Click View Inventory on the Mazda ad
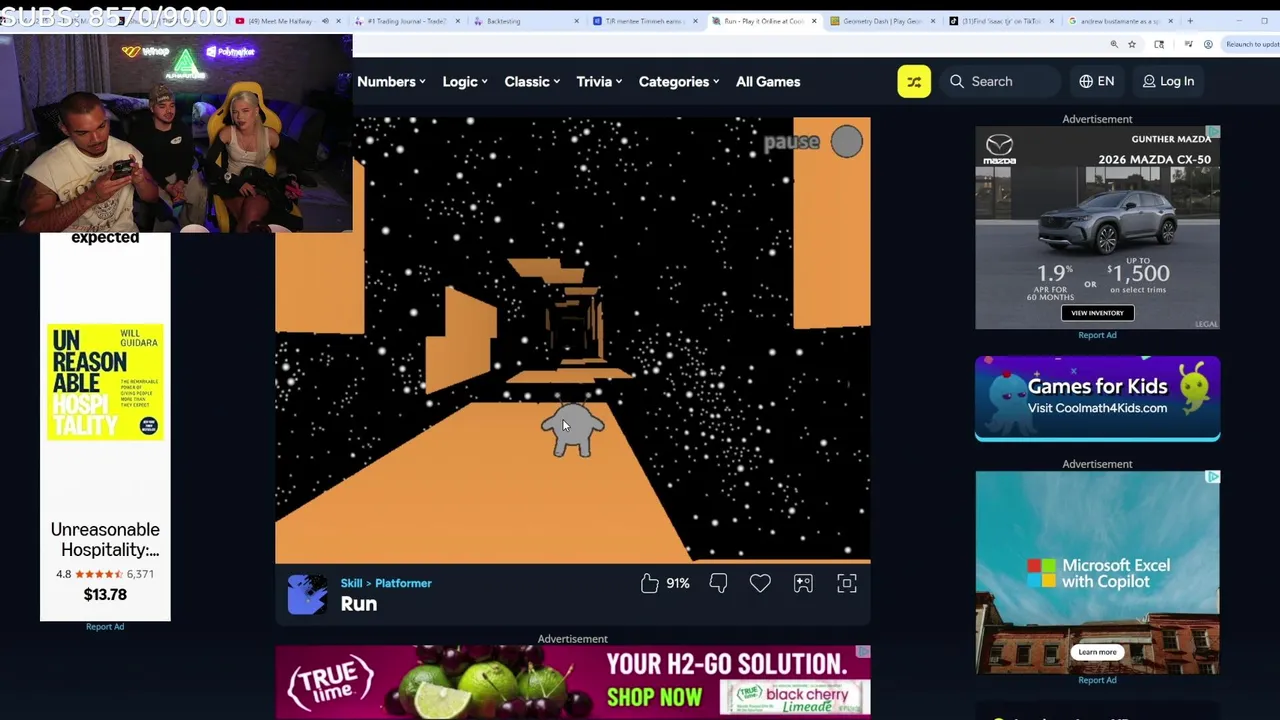The height and width of the screenshot is (720, 1280). pyautogui.click(x=1097, y=313)
